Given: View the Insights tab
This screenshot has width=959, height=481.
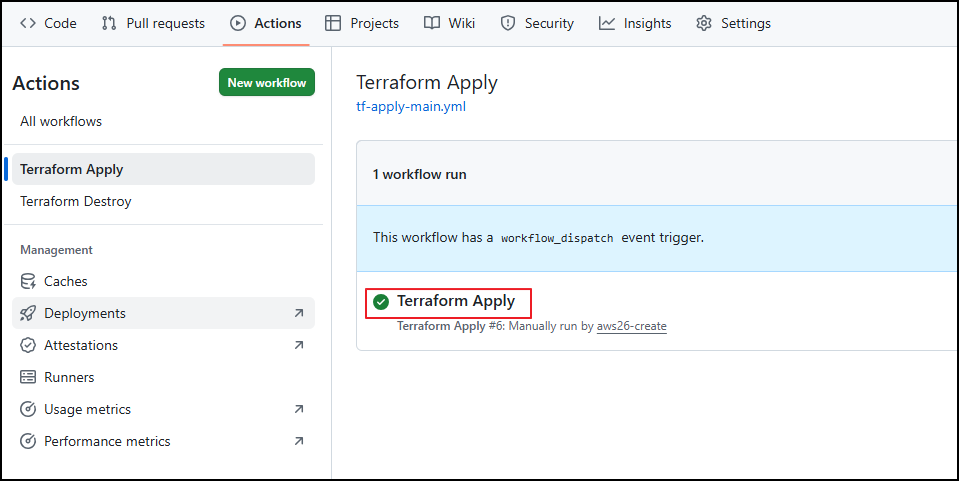Looking at the screenshot, I should click(635, 23).
